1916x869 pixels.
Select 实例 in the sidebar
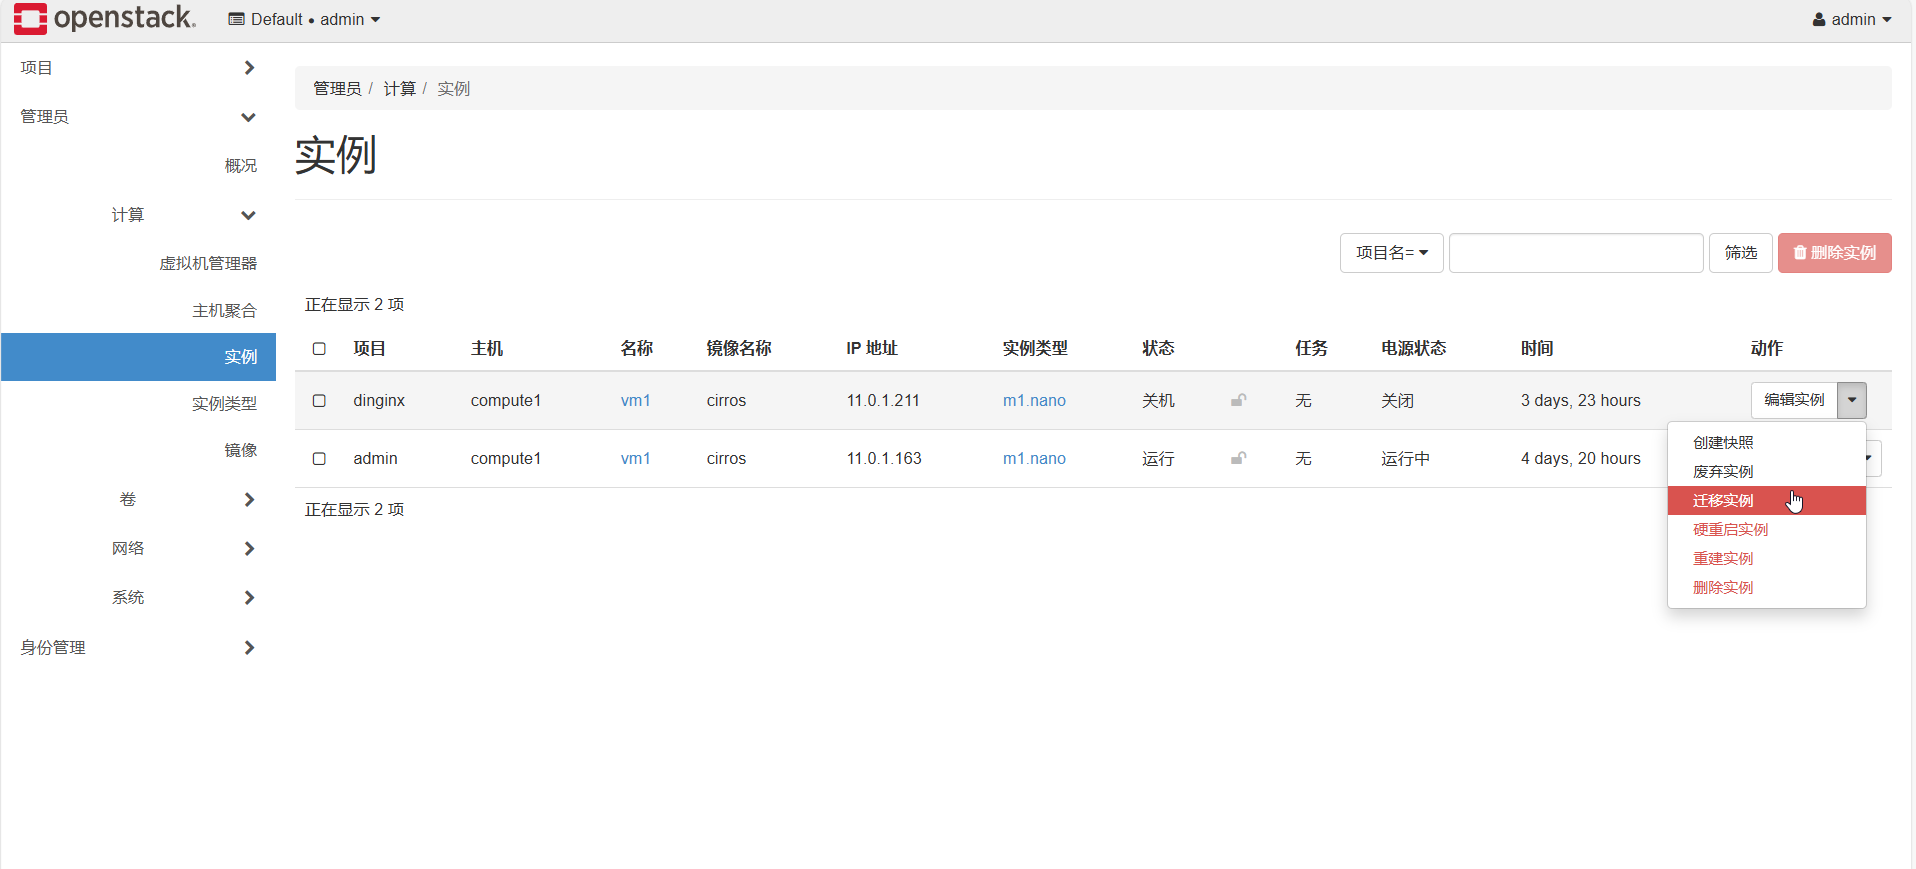coord(138,357)
